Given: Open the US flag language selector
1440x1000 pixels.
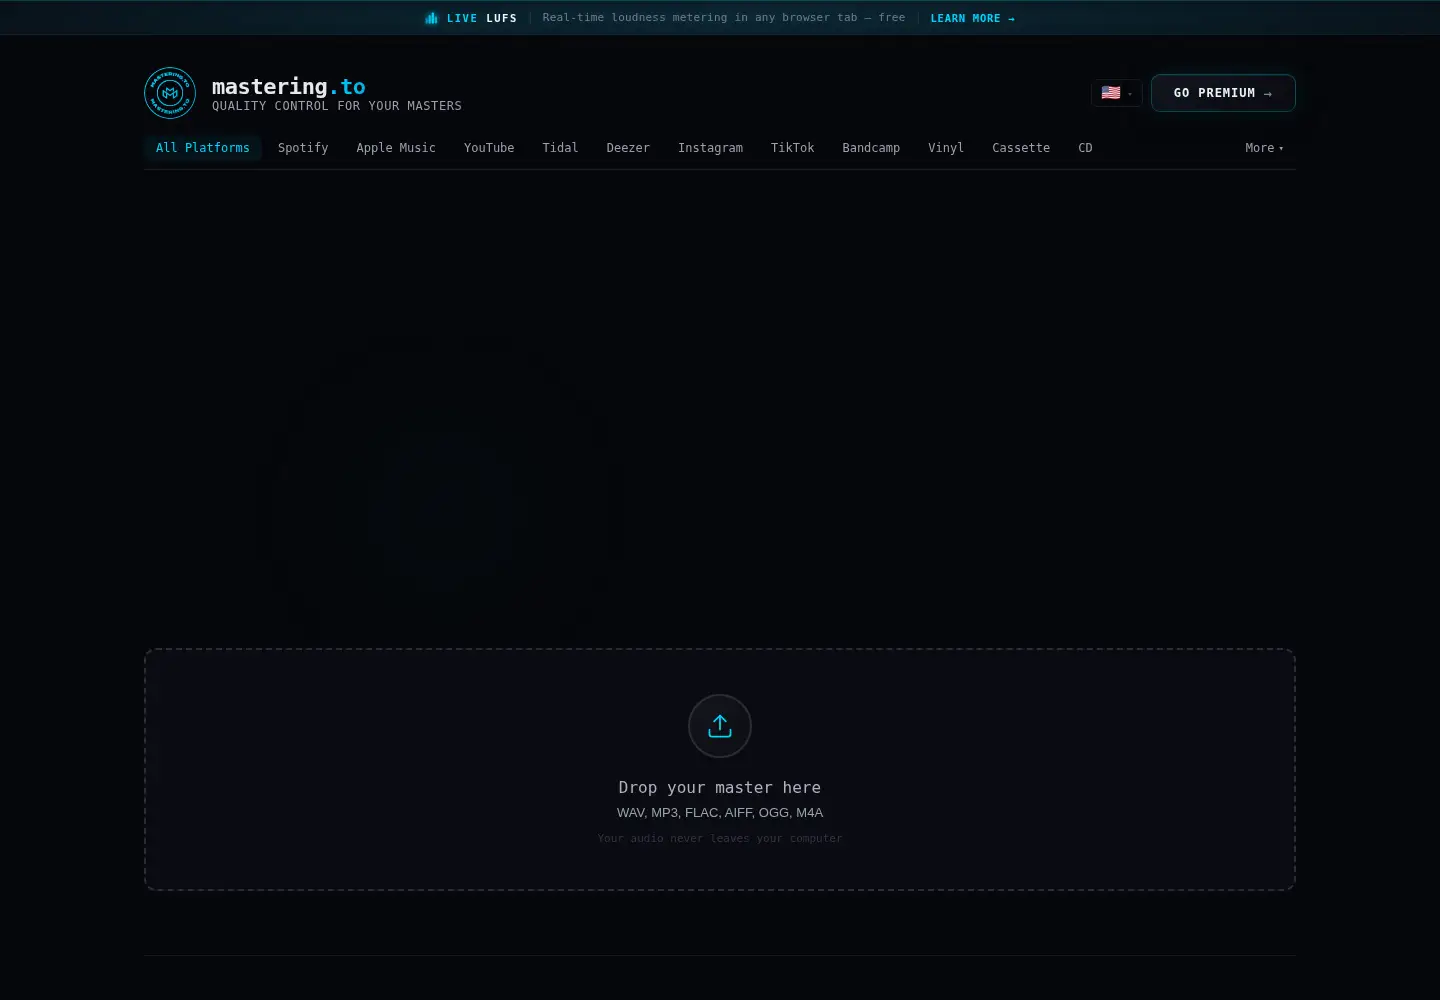Looking at the screenshot, I should click(x=1117, y=93).
